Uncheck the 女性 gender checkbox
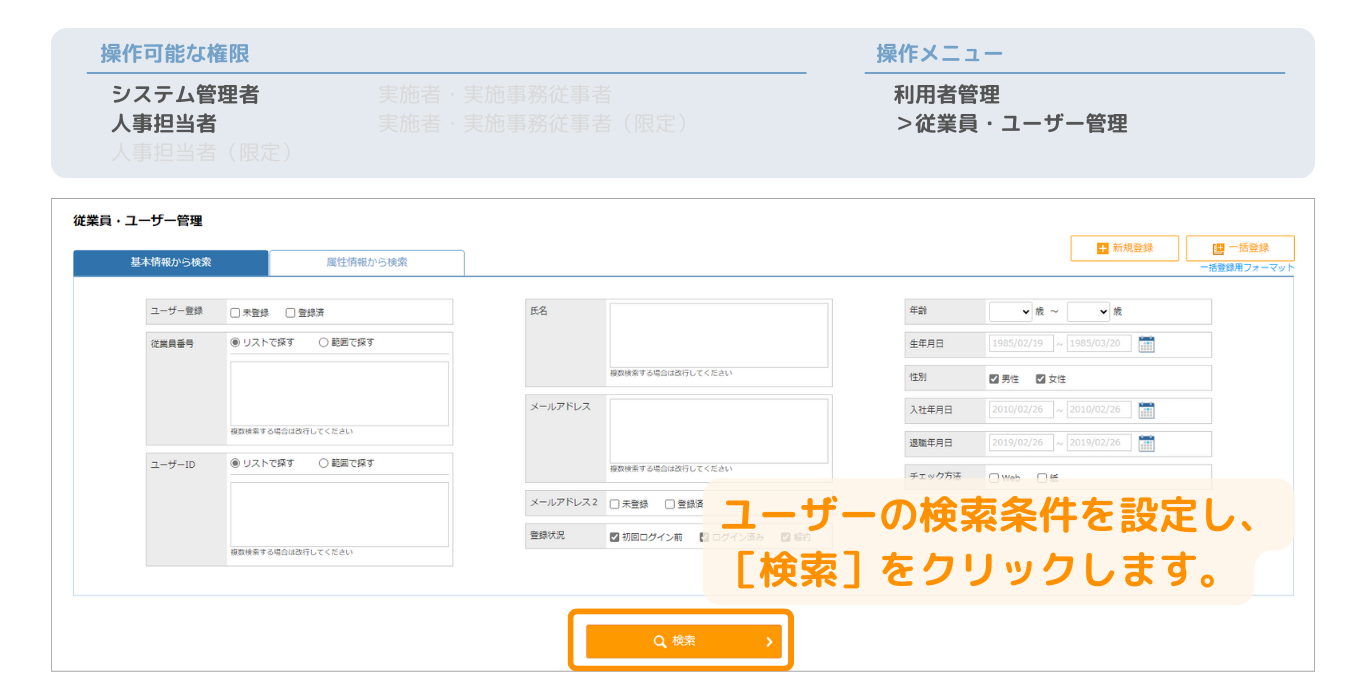Screen dimensions: 1366x698 (1041, 379)
